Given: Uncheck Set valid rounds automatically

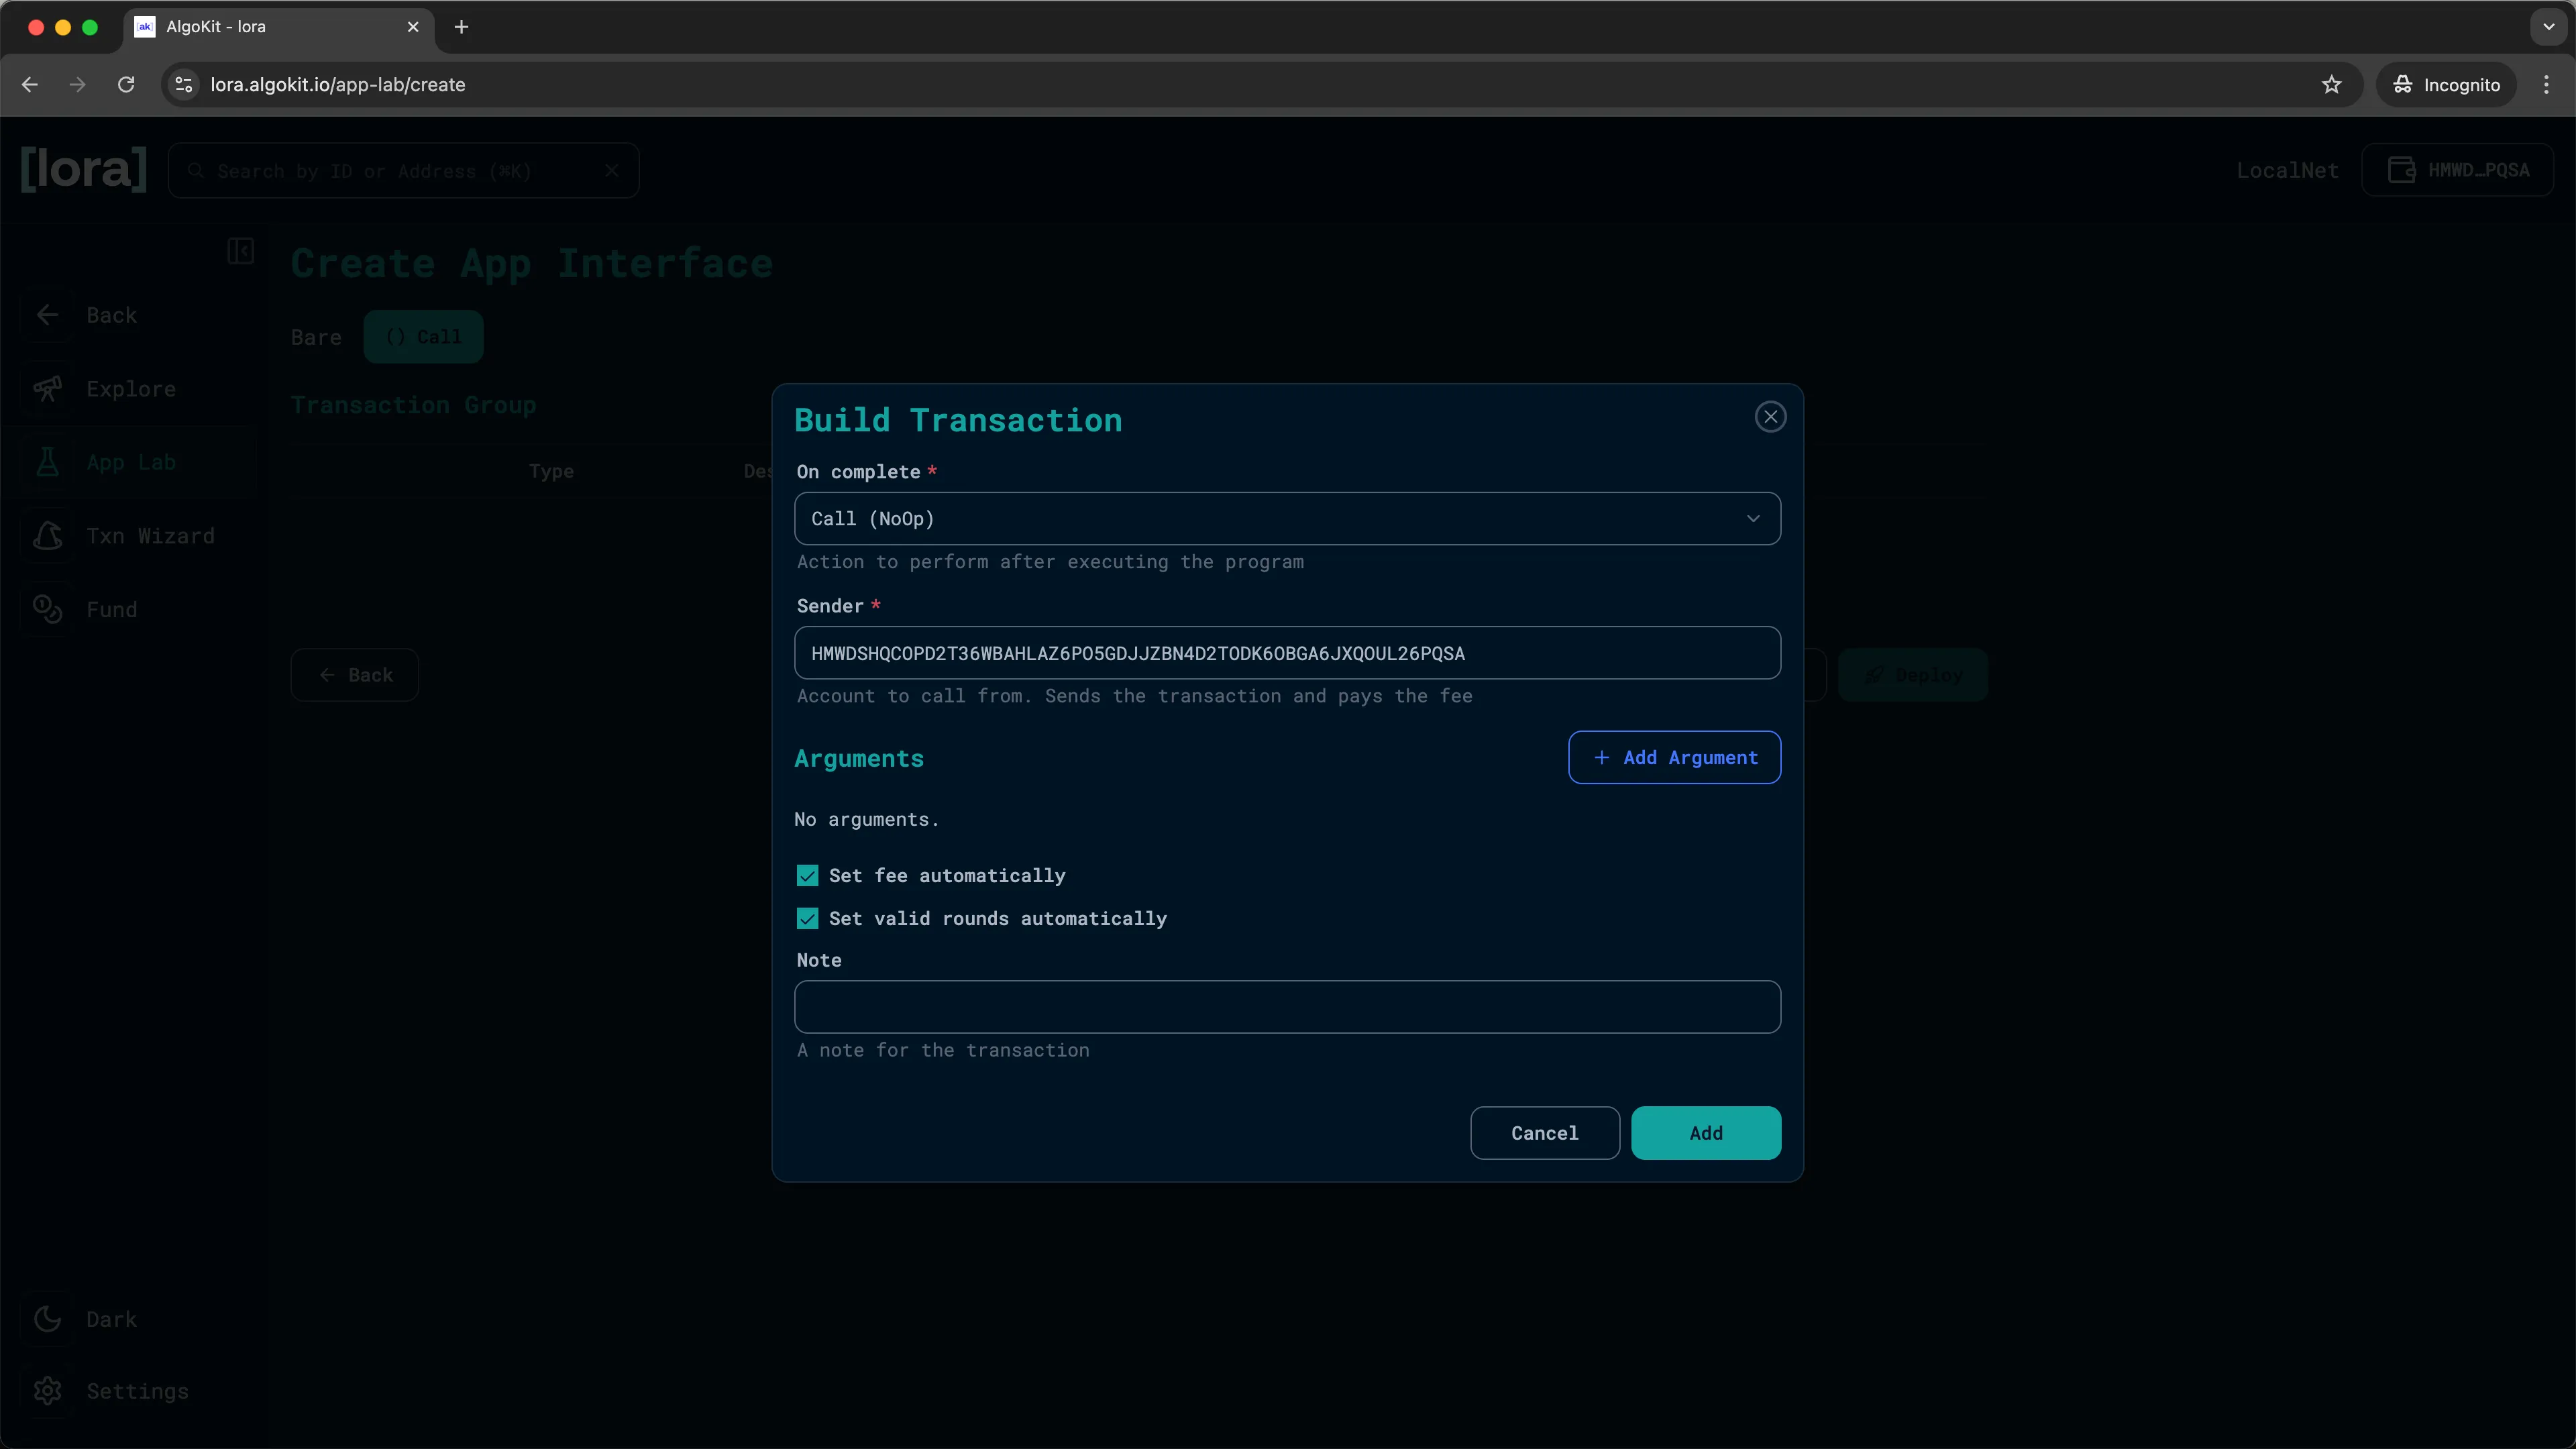Looking at the screenshot, I should pyautogui.click(x=807, y=918).
